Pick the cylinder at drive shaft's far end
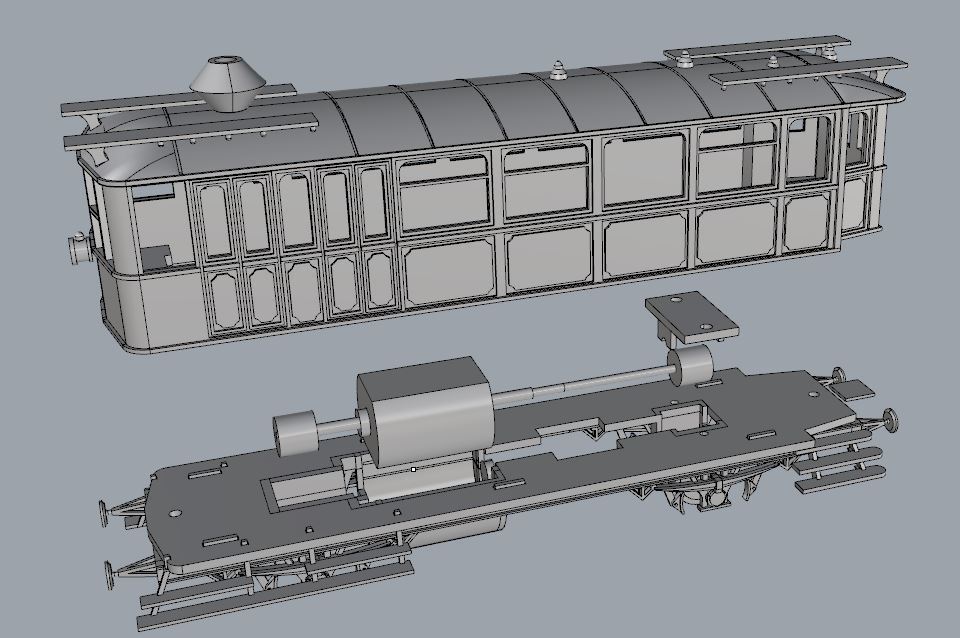 pos(690,365)
